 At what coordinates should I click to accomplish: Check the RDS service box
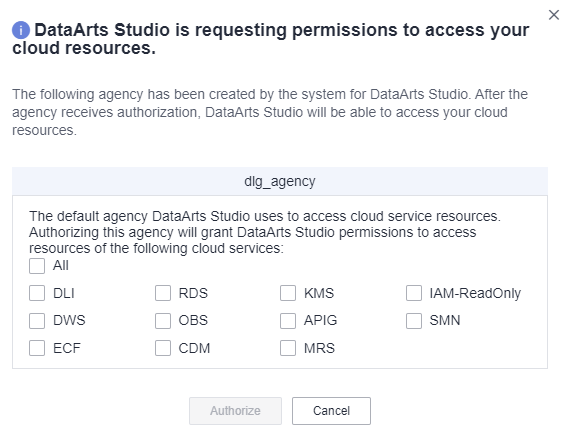click(163, 293)
